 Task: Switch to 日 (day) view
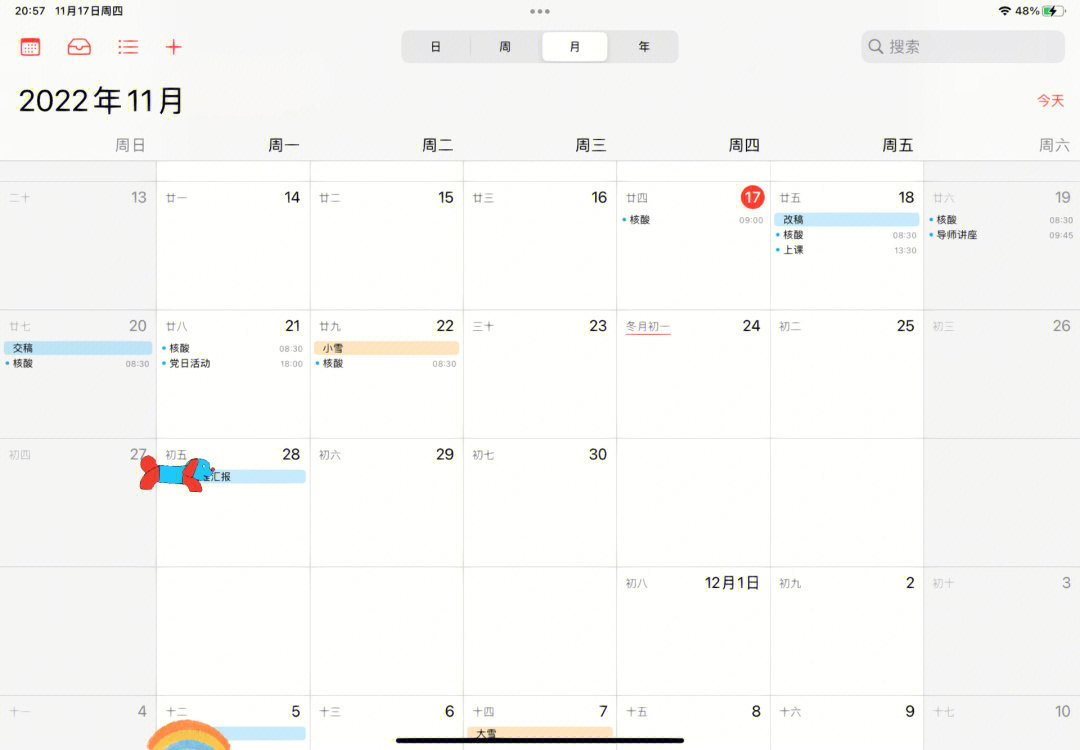click(x=436, y=47)
